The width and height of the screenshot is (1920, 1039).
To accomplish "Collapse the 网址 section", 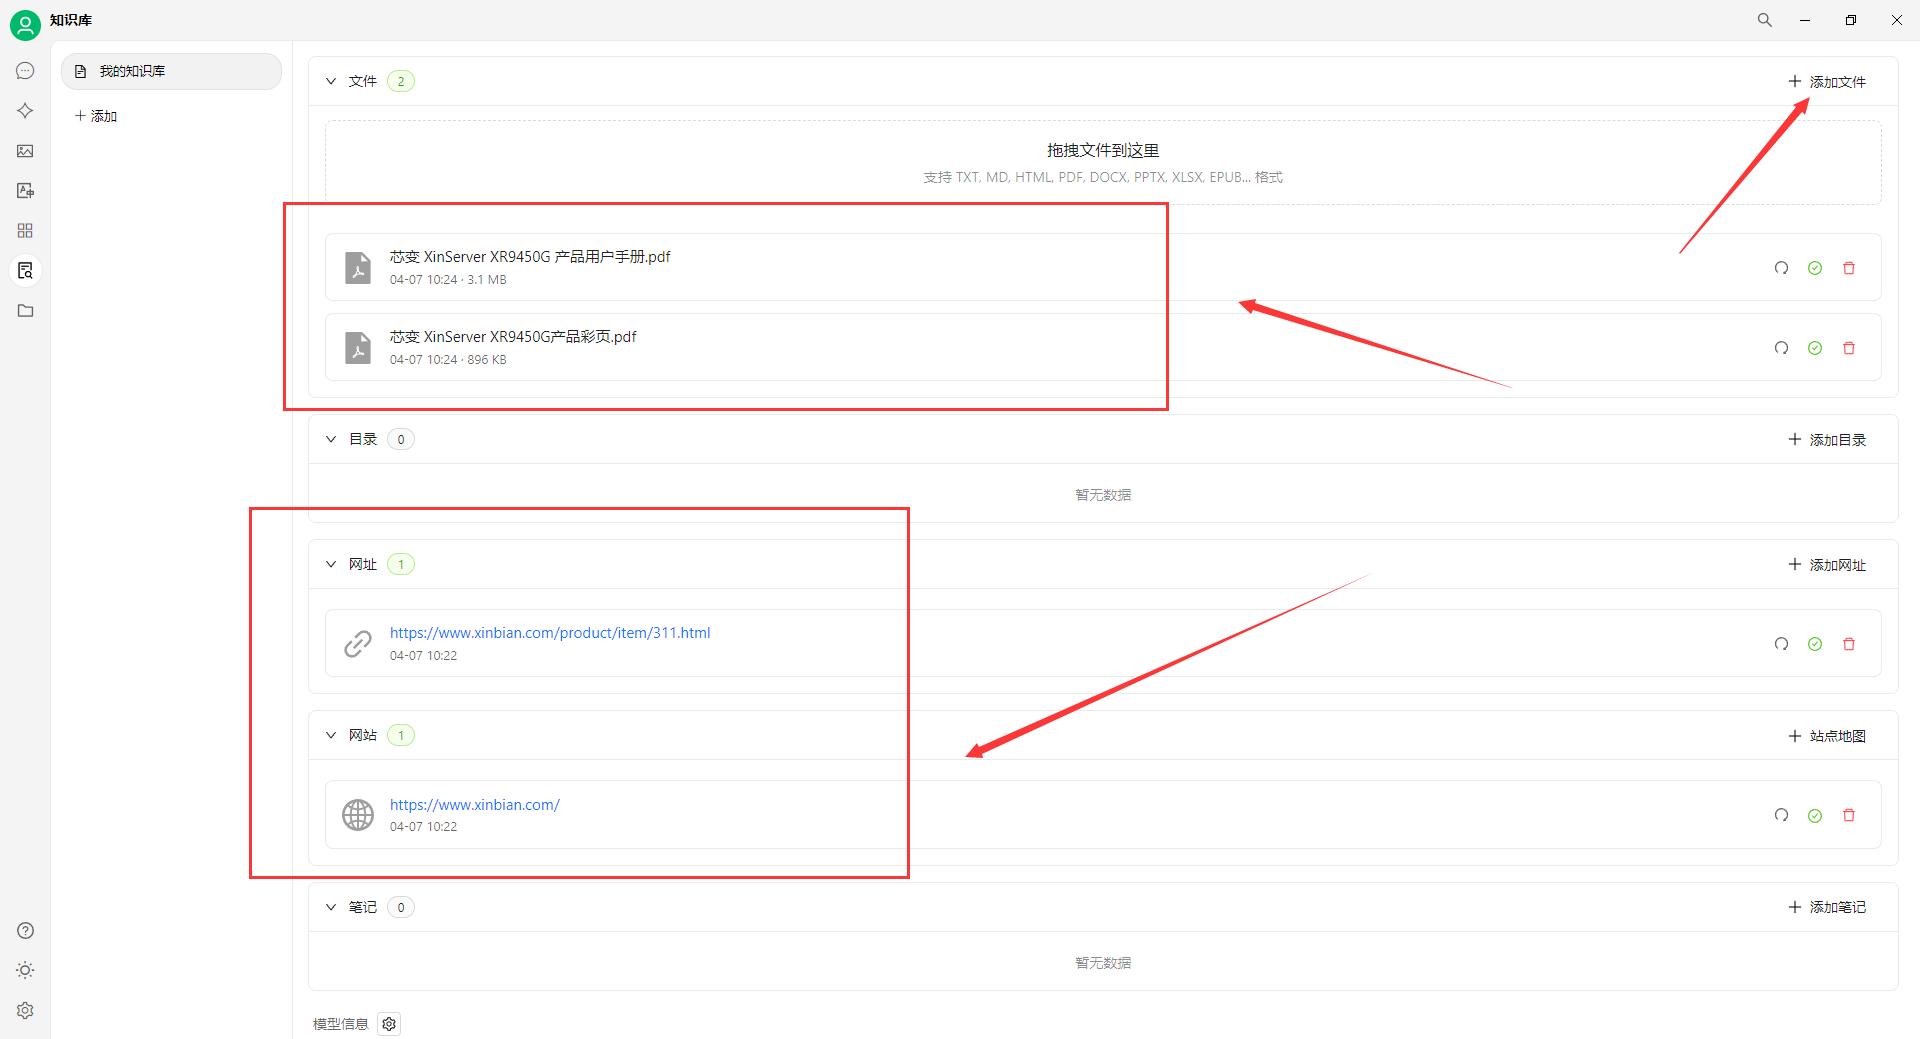I will pyautogui.click(x=331, y=564).
